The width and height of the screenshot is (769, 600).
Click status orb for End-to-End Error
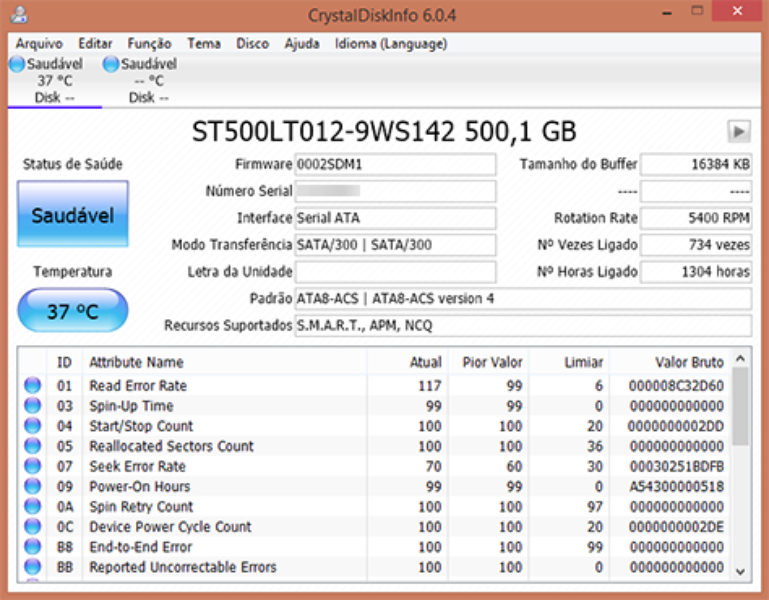coord(33,547)
